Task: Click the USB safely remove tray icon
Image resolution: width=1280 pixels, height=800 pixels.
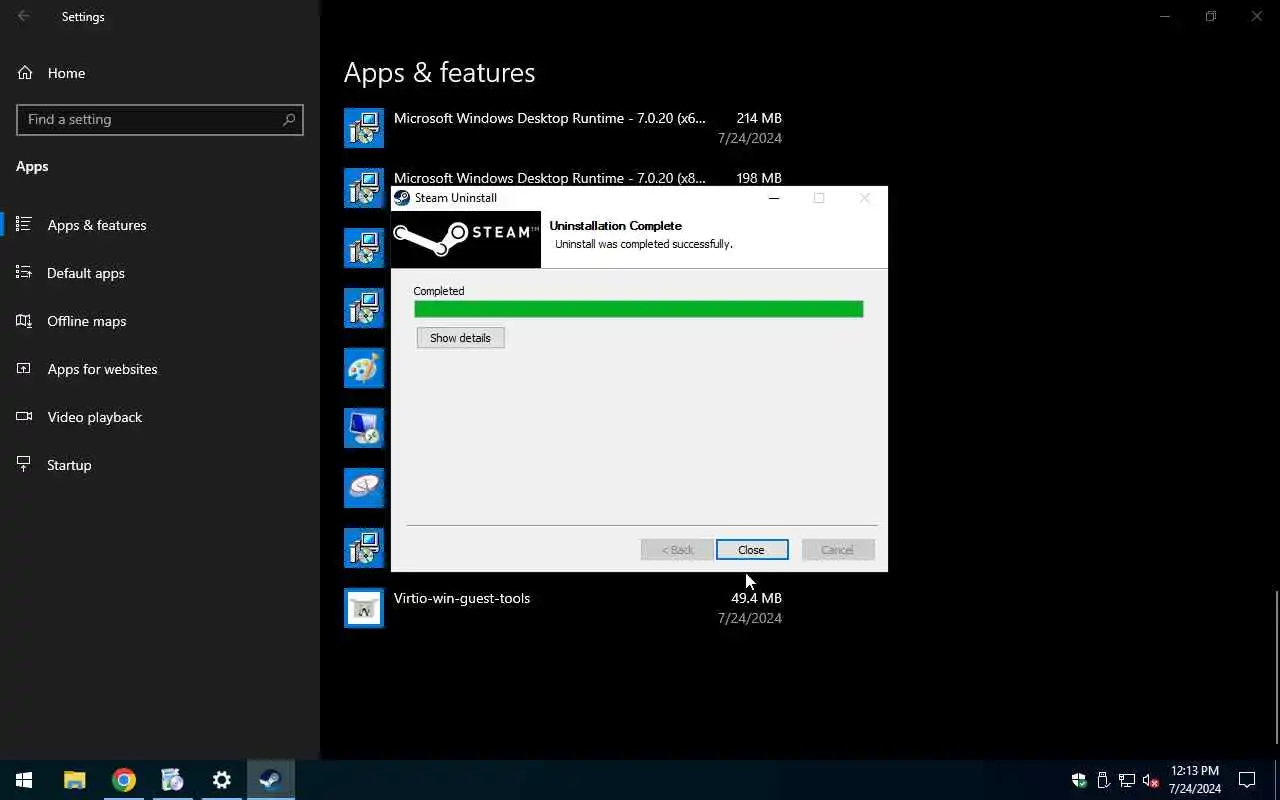Action: coord(1103,780)
